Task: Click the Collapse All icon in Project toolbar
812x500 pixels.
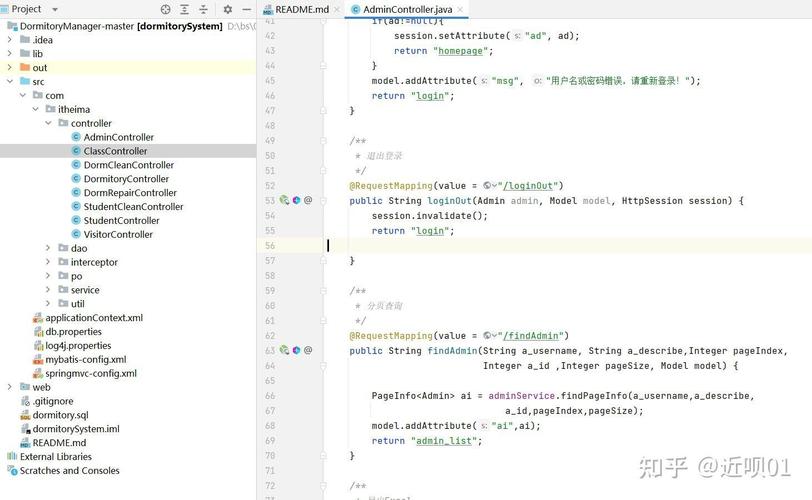Action: point(204,9)
